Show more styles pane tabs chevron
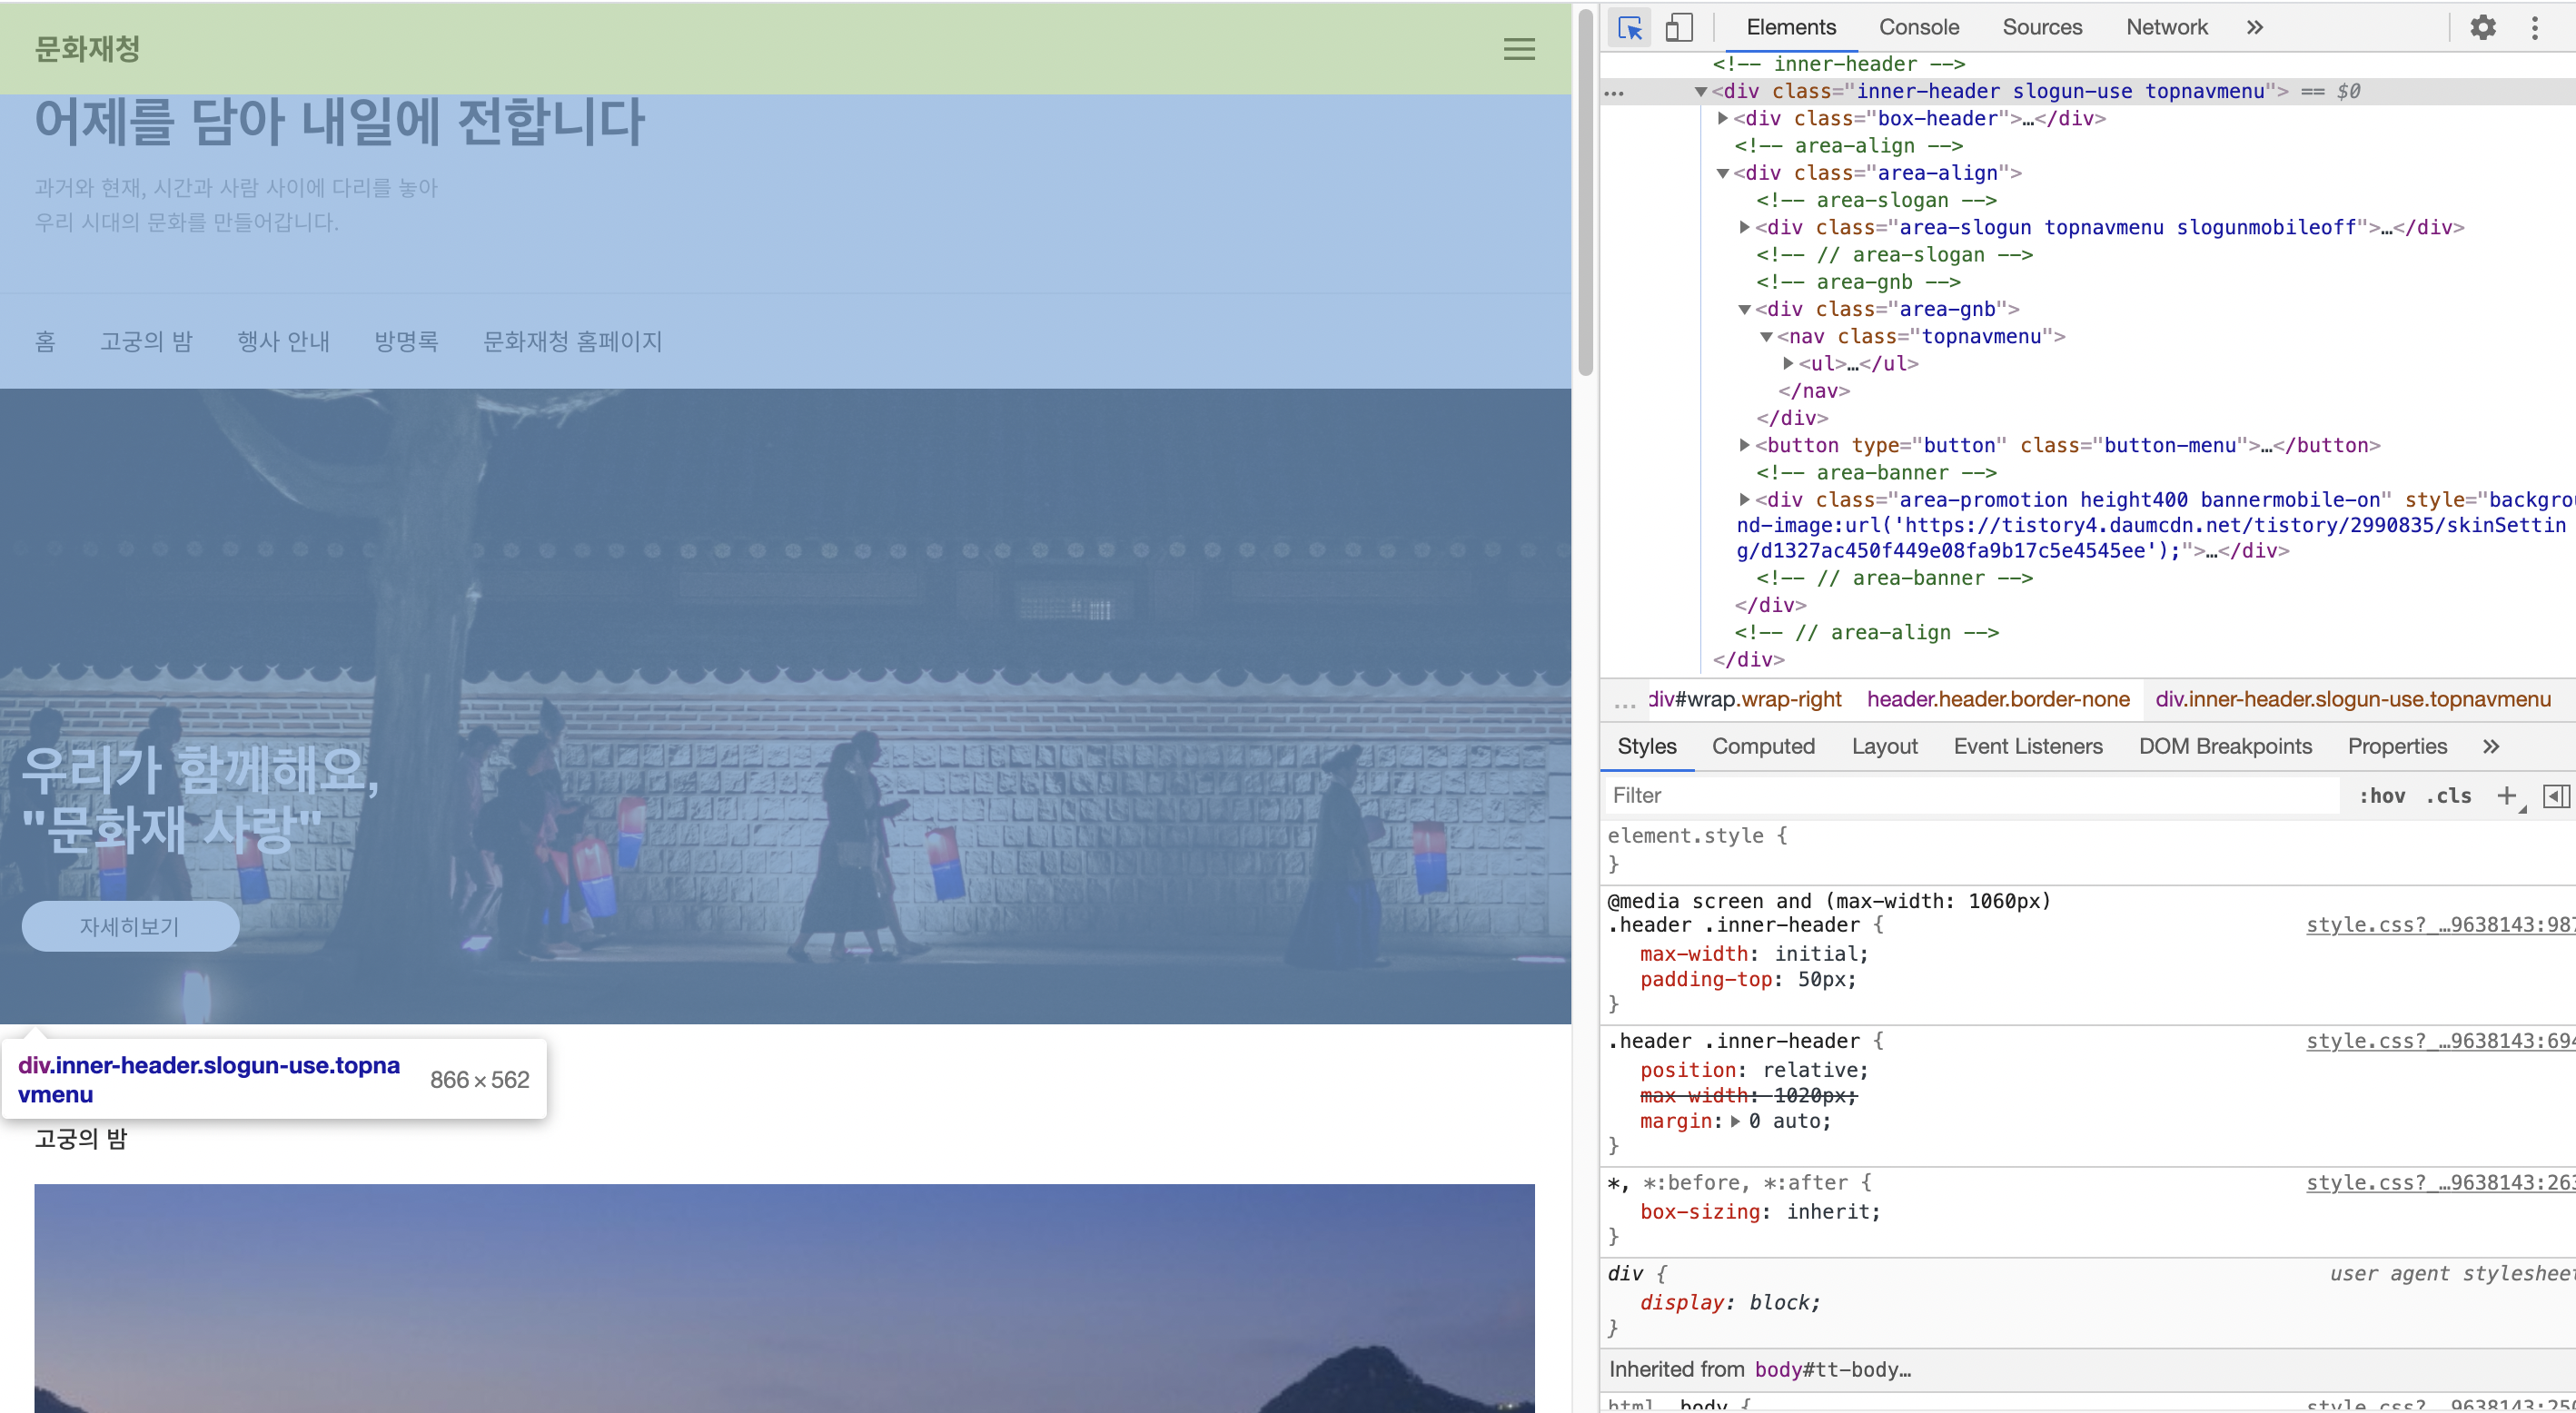2576x1413 pixels. [x=2491, y=747]
